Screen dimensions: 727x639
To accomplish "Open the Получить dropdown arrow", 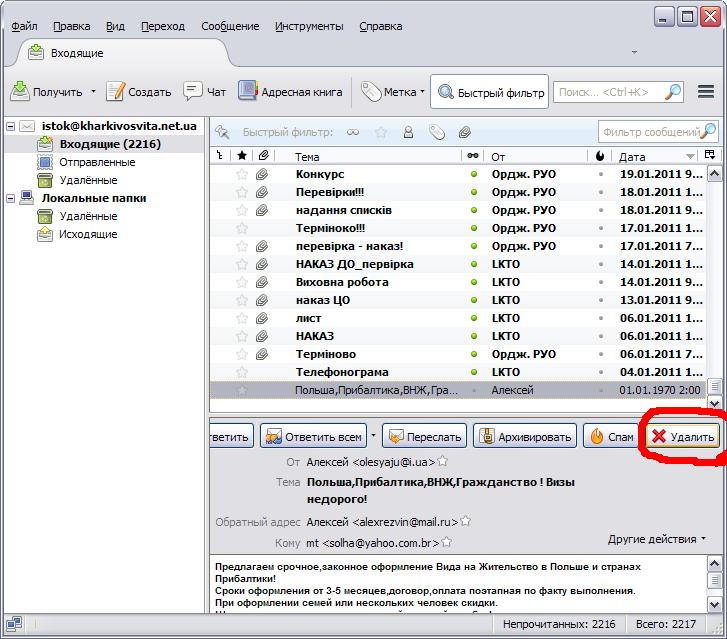I will (x=93, y=91).
